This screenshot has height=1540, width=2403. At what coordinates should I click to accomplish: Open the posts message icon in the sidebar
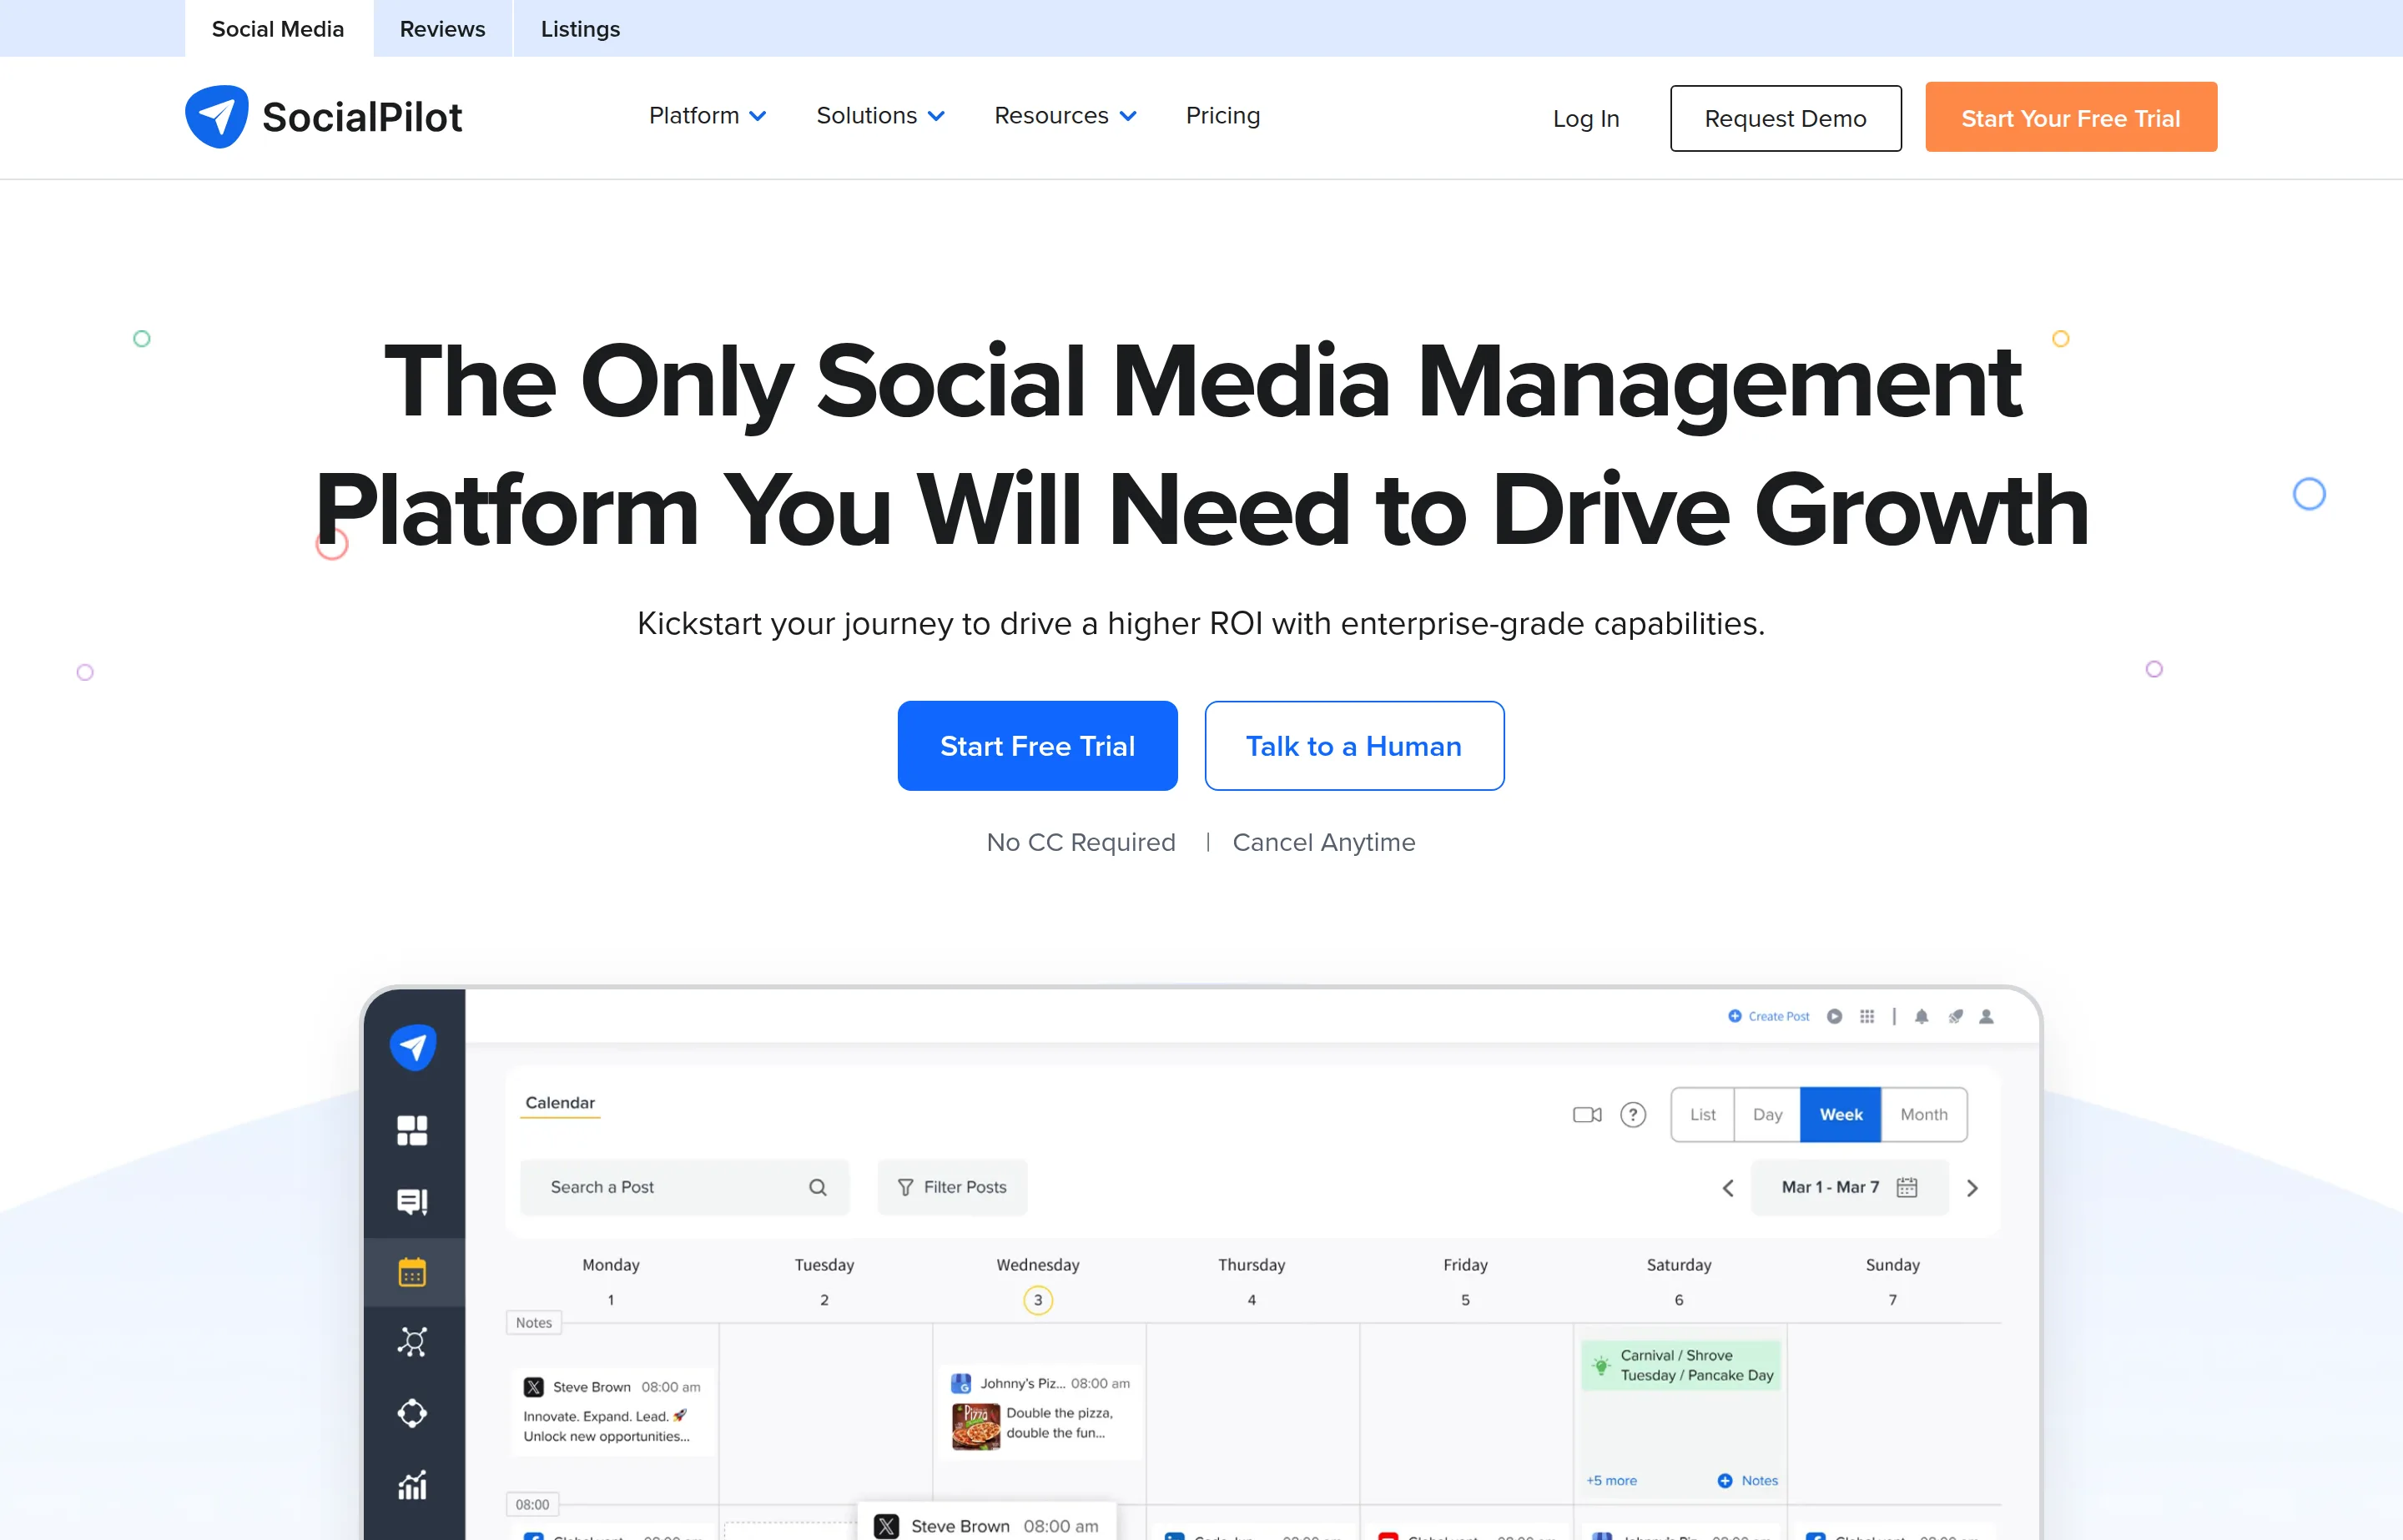412,1201
